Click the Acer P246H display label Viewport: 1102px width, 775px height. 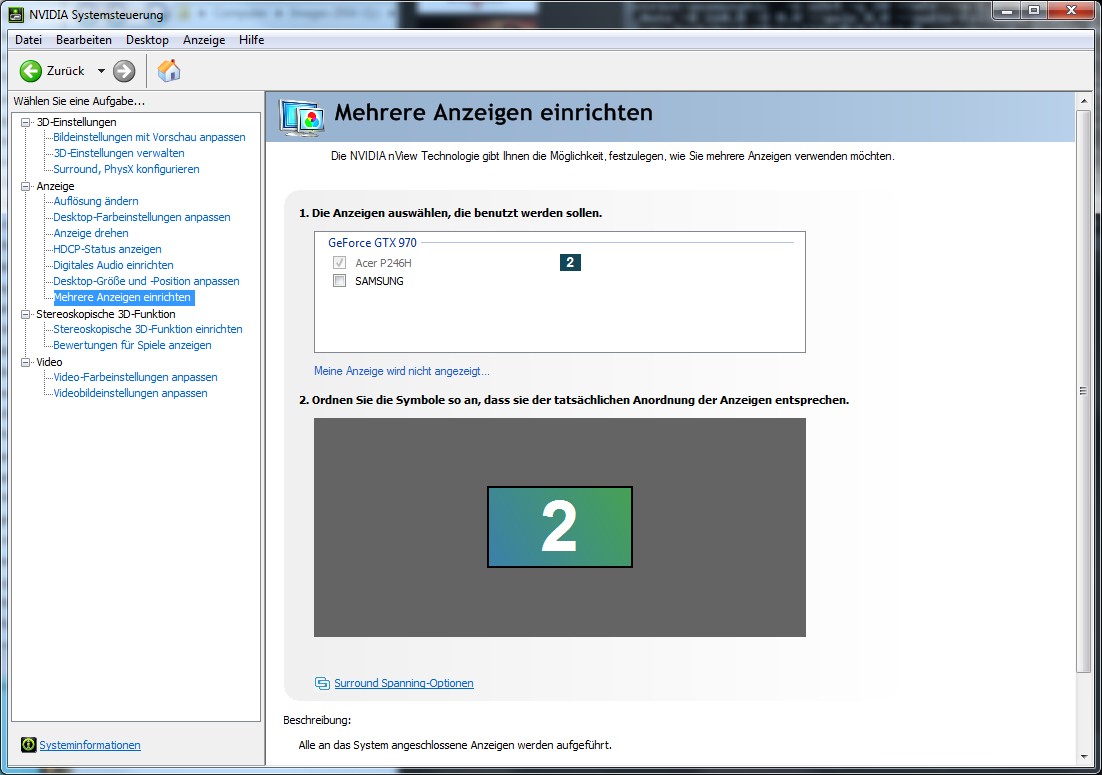click(383, 263)
